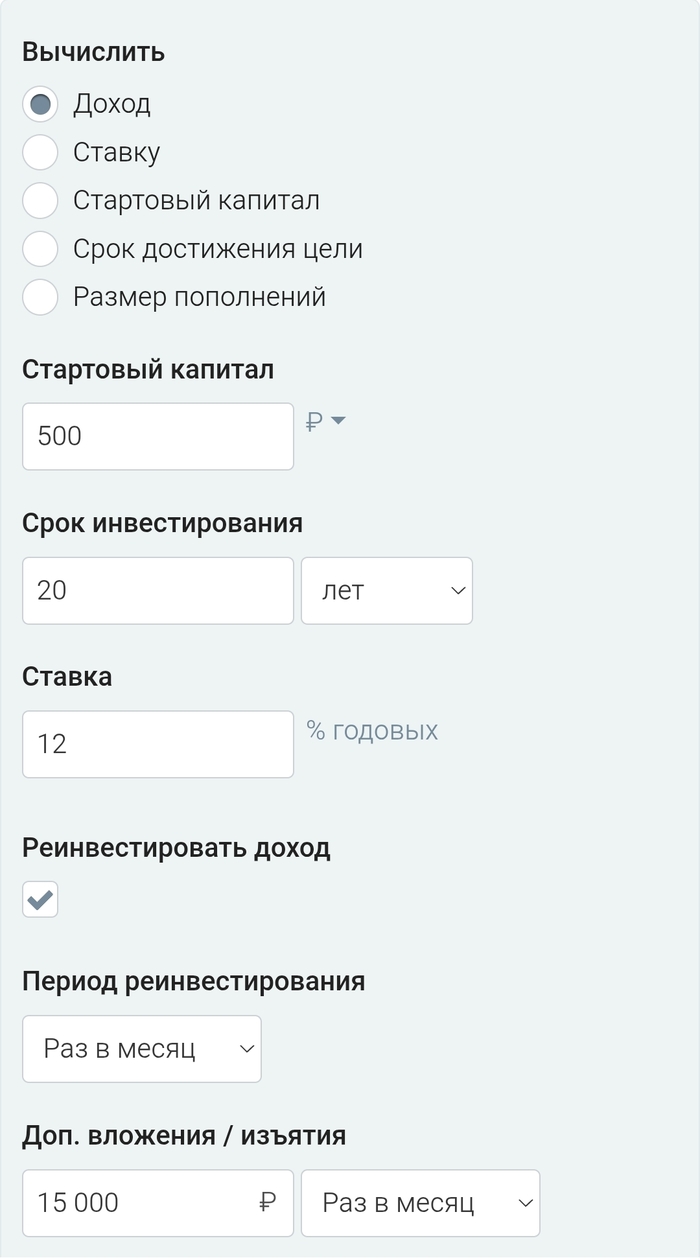Click the Ставка percent input field
Viewport: 700px width, 1258px height.
tap(158, 744)
